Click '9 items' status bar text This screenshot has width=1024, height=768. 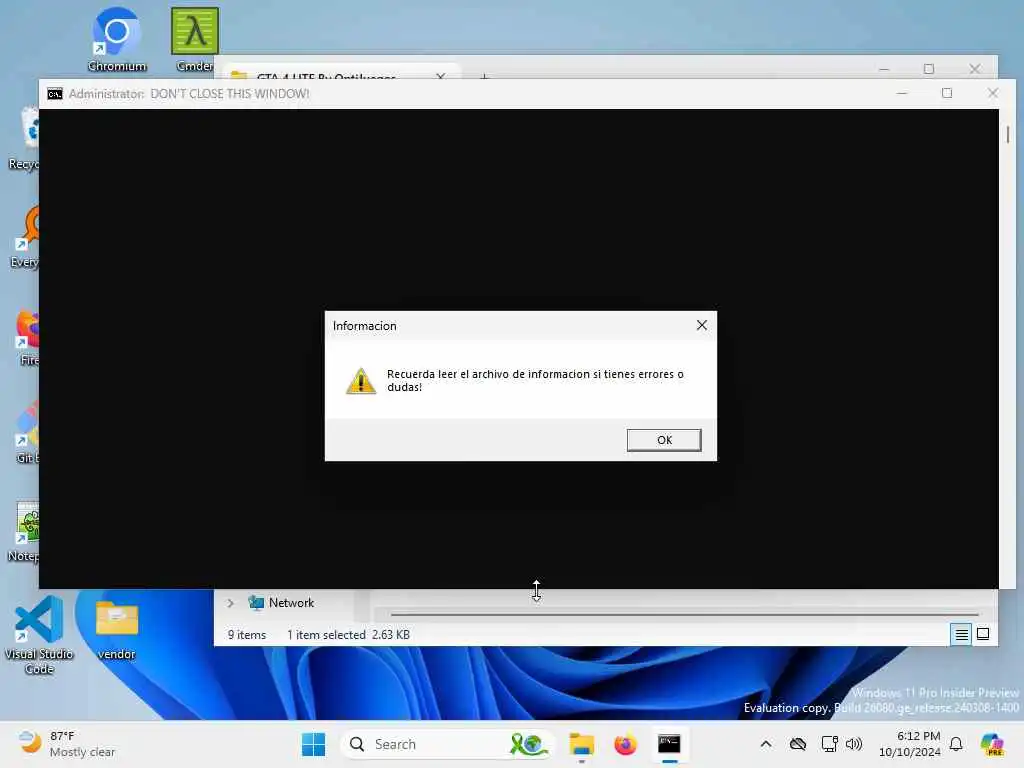[247, 635]
